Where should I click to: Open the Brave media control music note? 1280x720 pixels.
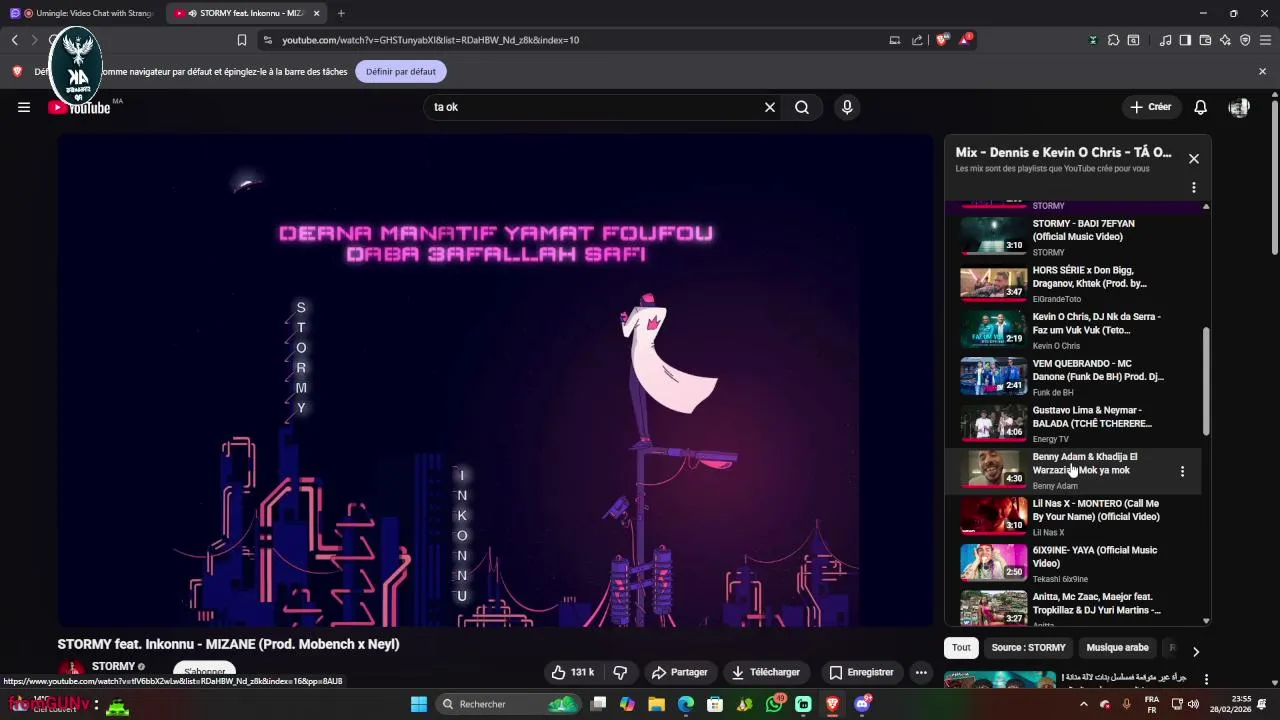pyautogui.click(x=1165, y=40)
